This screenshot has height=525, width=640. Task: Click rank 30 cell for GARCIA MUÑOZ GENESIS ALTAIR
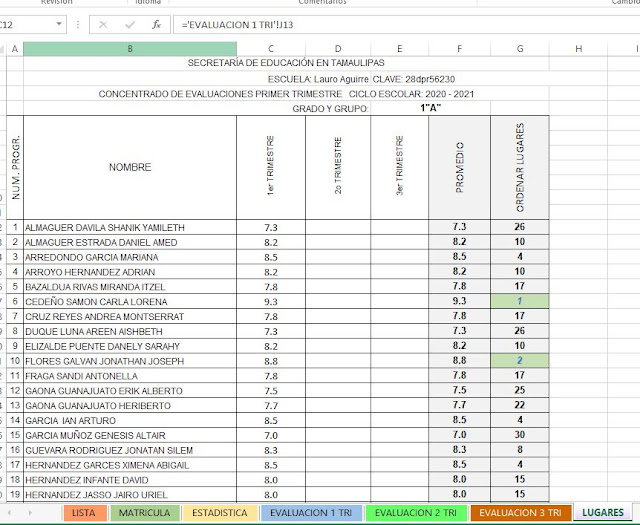click(x=520, y=435)
